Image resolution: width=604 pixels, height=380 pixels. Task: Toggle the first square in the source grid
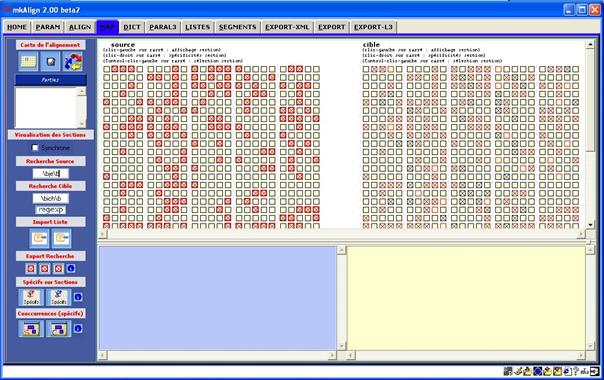click(107, 69)
